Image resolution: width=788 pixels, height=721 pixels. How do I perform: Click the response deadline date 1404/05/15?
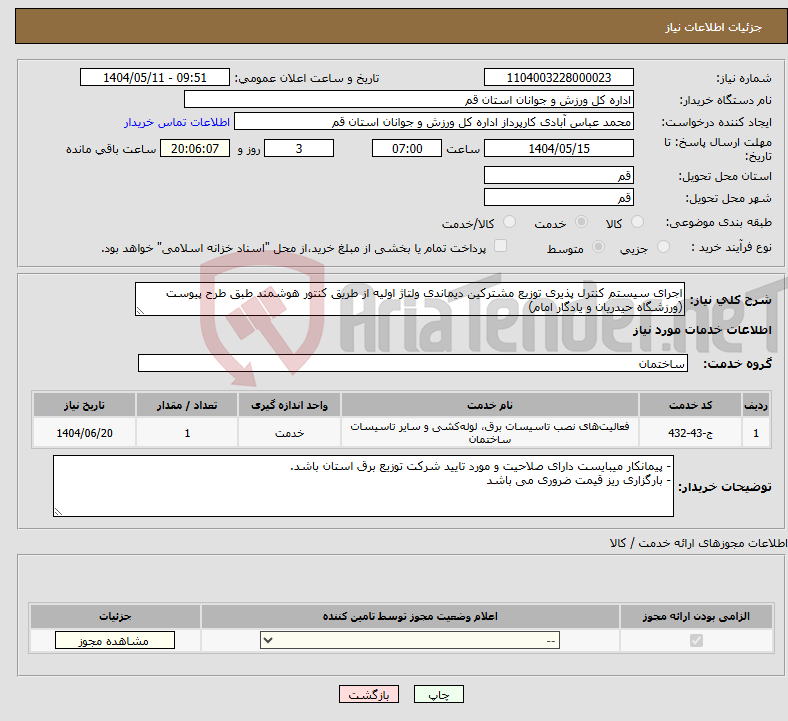[x=559, y=148]
